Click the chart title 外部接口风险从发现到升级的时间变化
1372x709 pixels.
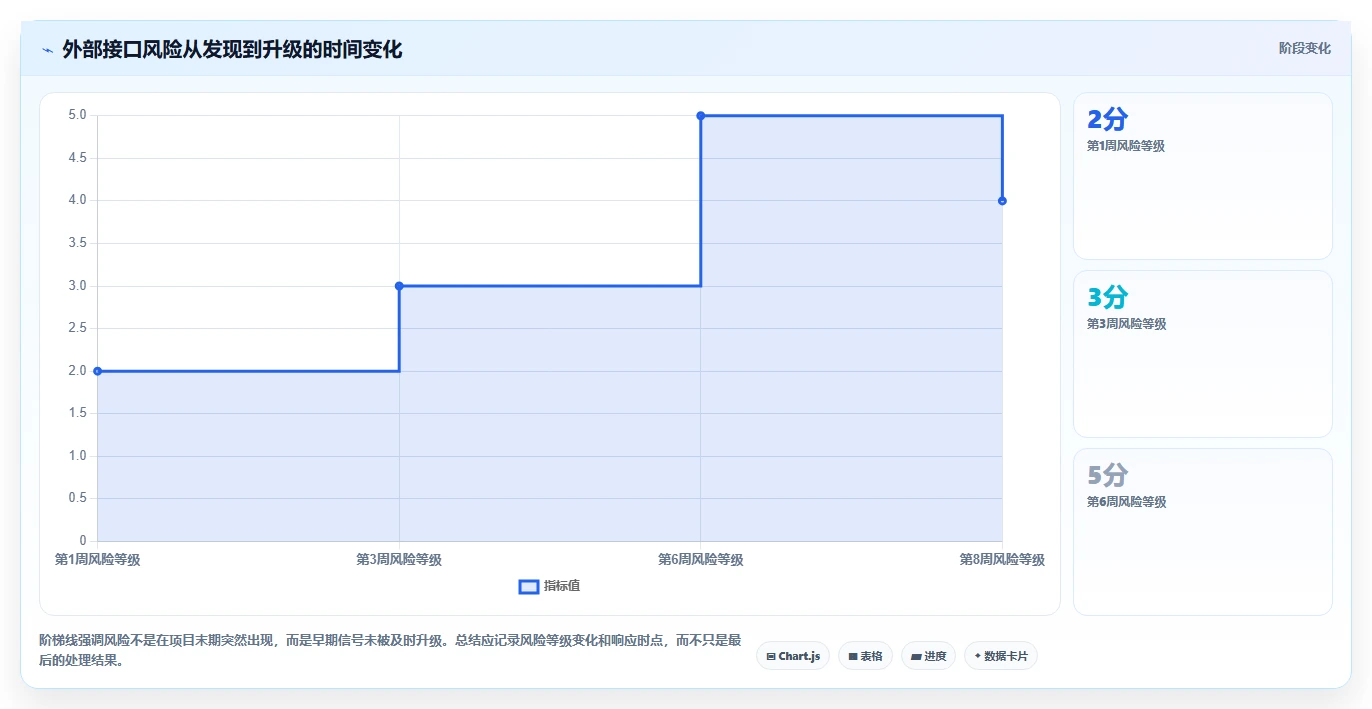coord(232,49)
